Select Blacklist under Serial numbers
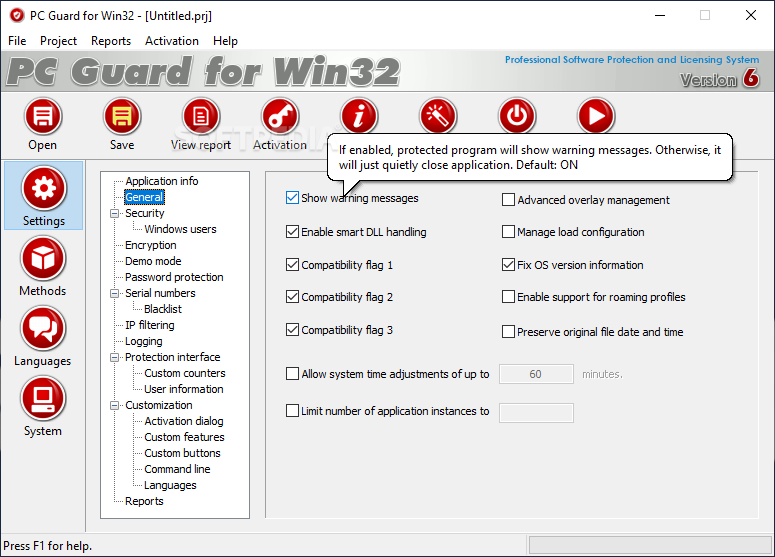The height and width of the screenshot is (557, 775). click(163, 309)
